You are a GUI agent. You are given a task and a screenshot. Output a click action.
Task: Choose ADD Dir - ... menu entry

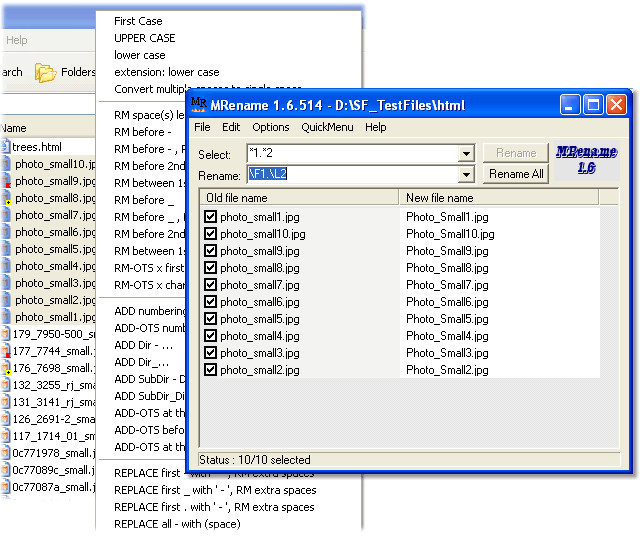click(144, 345)
